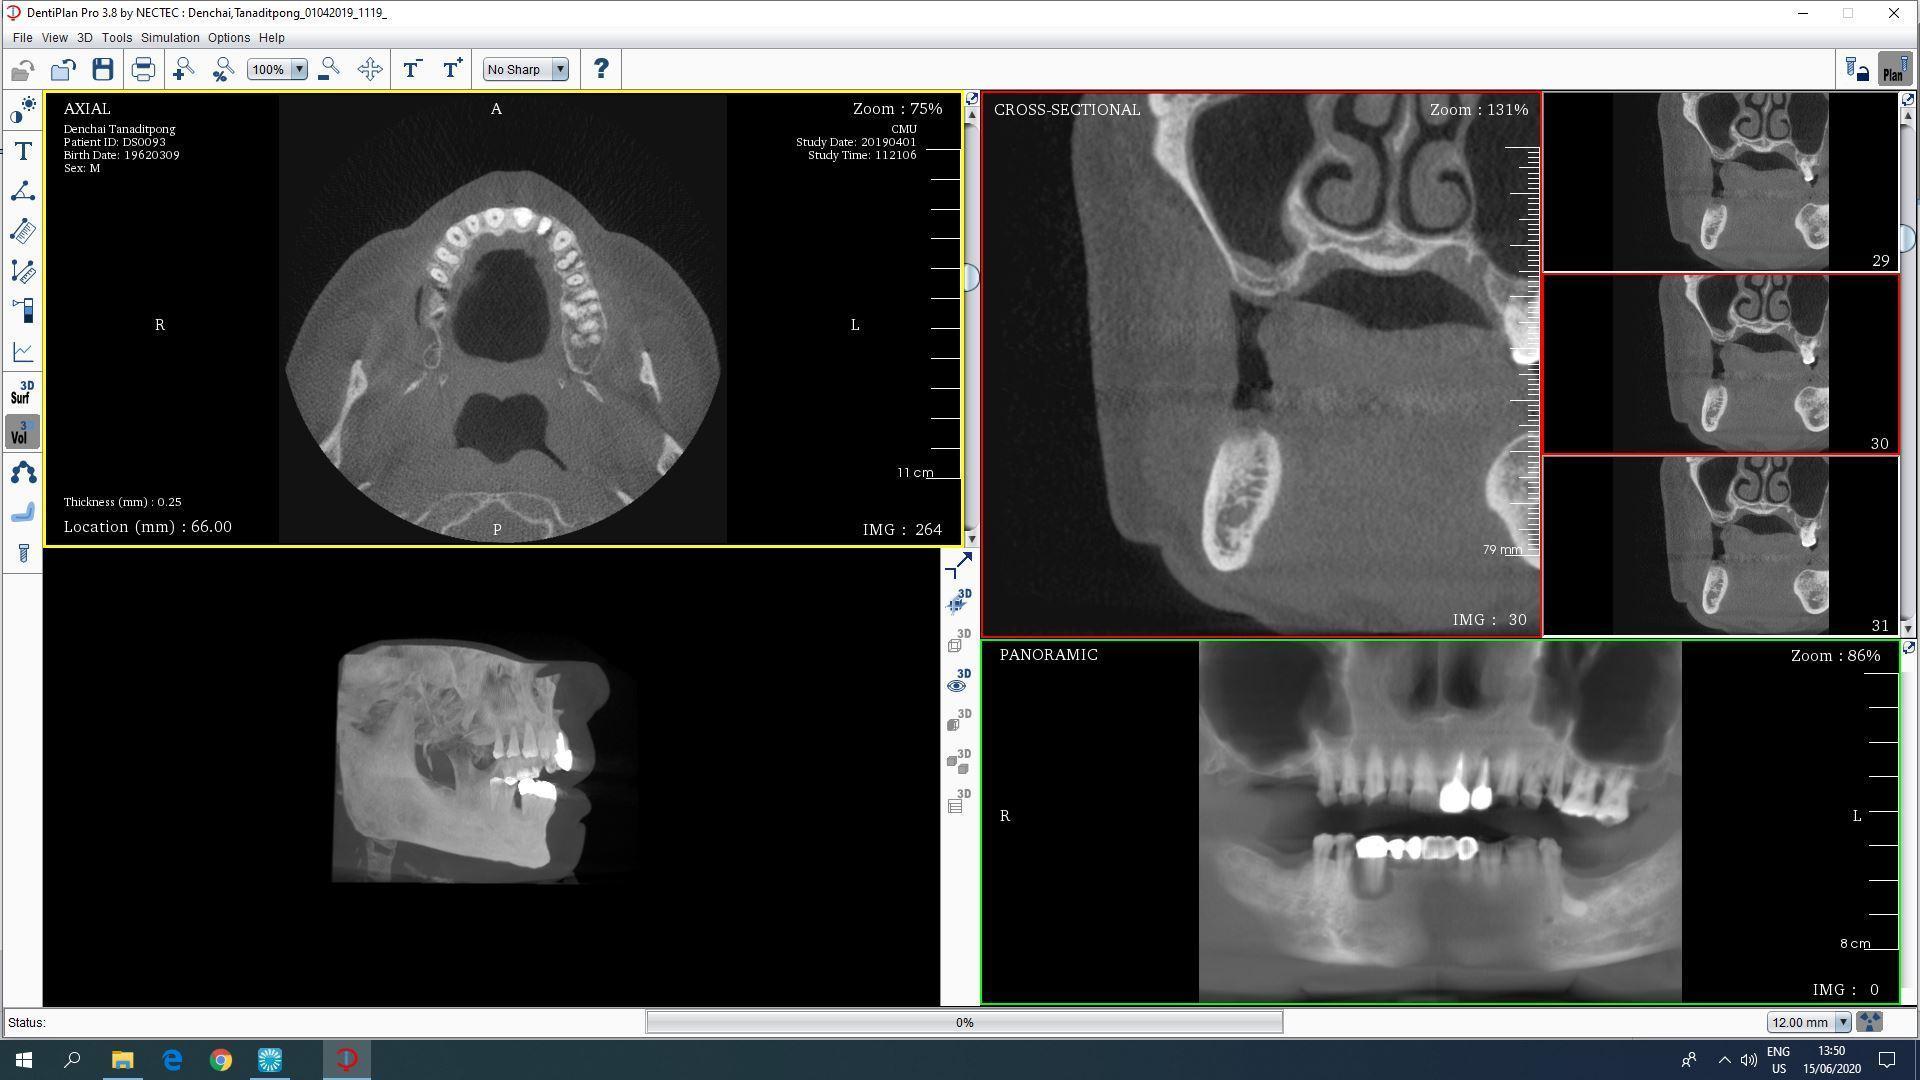Click the 0% status progress bar
Screen dimensions: 1920x1080
[x=964, y=1022]
